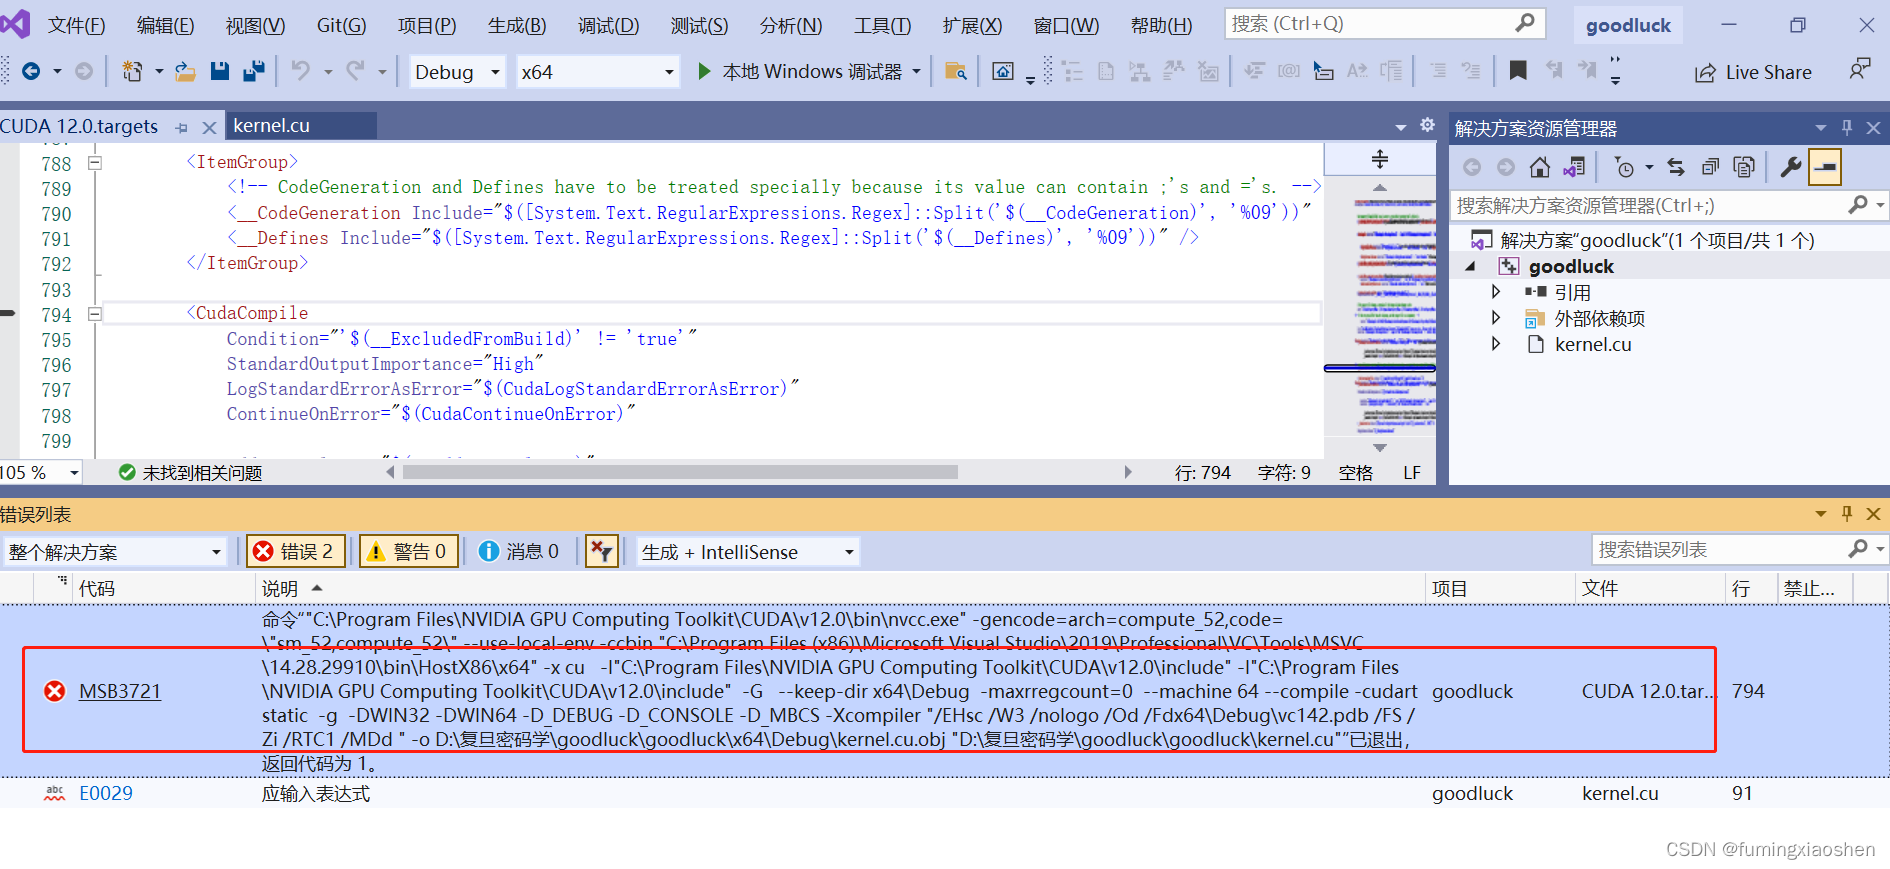Pin the CUDA 12.0.targets tab
Viewport: 1890px width, 869px height.
[x=182, y=127]
